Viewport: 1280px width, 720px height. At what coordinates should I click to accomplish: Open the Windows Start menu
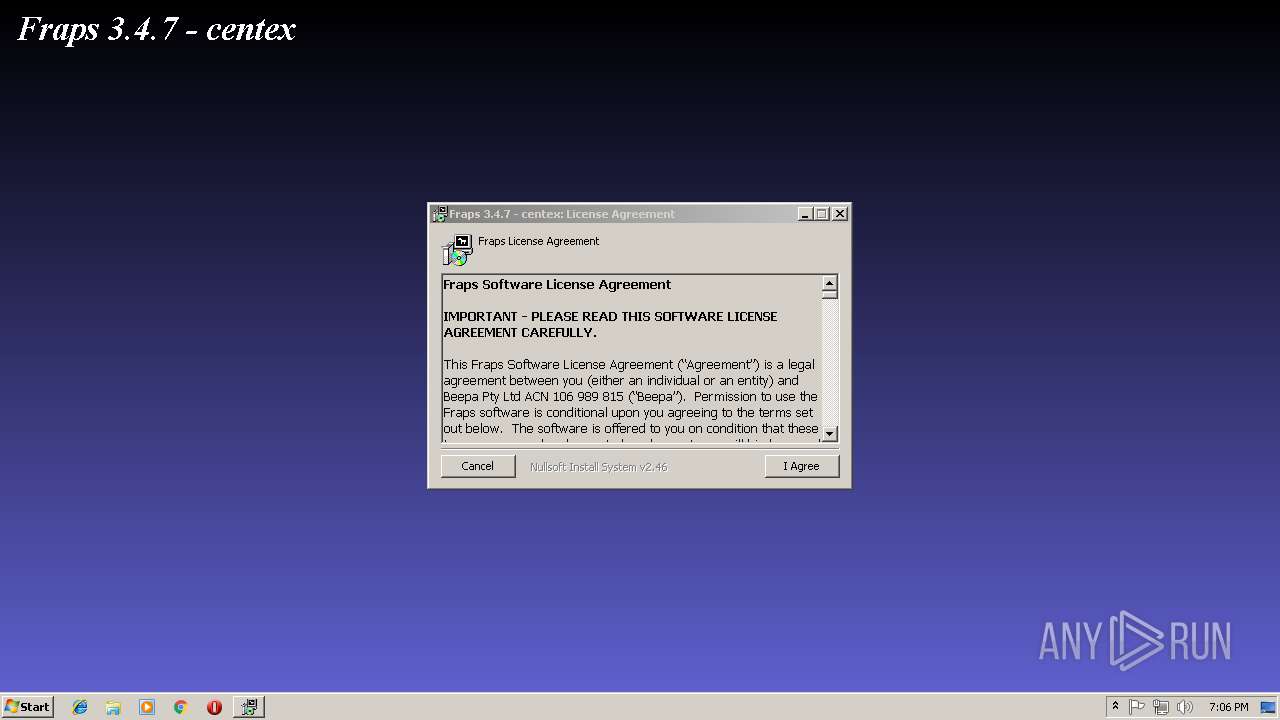point(27,707)
